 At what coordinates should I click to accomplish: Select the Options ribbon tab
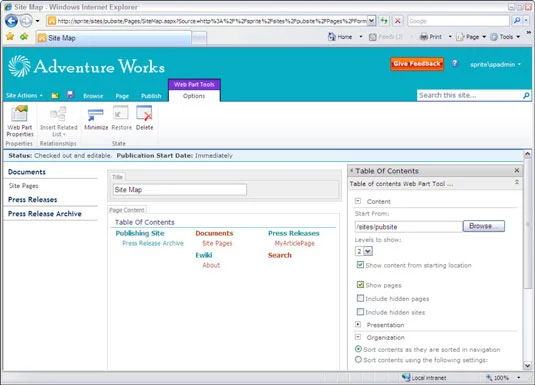(x=194, y=96)
